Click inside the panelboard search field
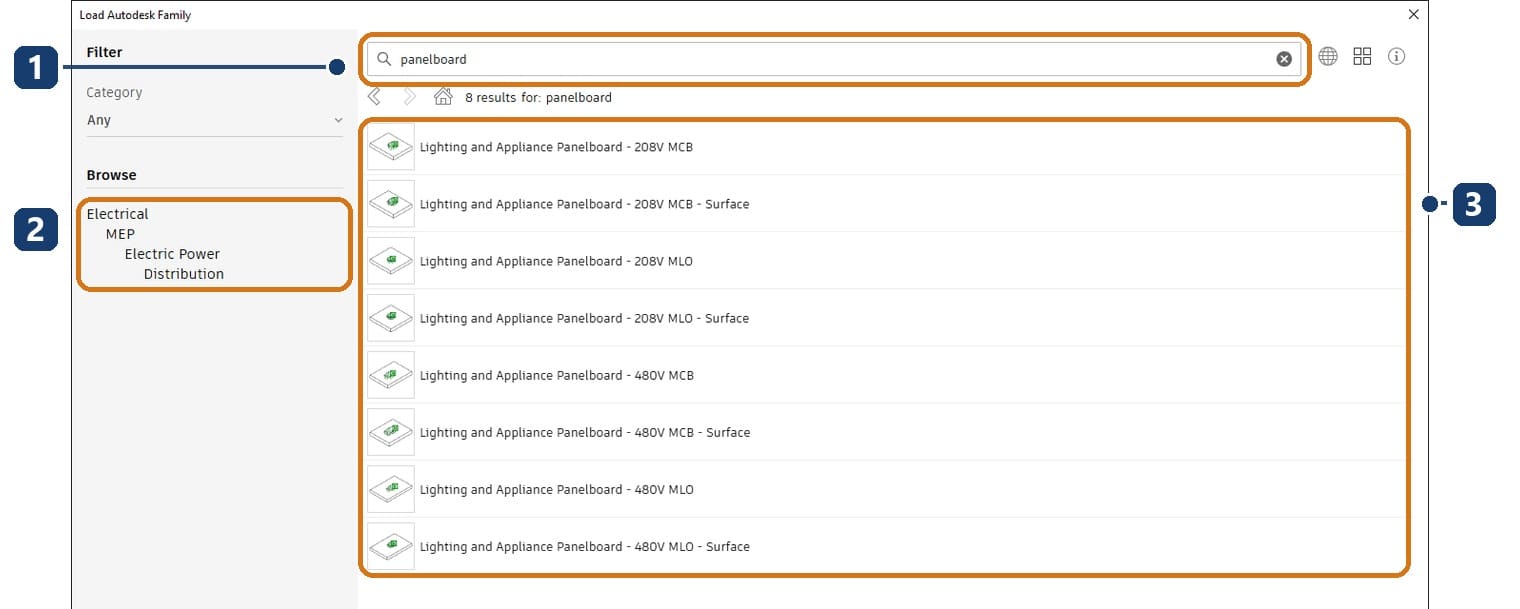Viewport: 1520px width, 609px height. [834, 59]
